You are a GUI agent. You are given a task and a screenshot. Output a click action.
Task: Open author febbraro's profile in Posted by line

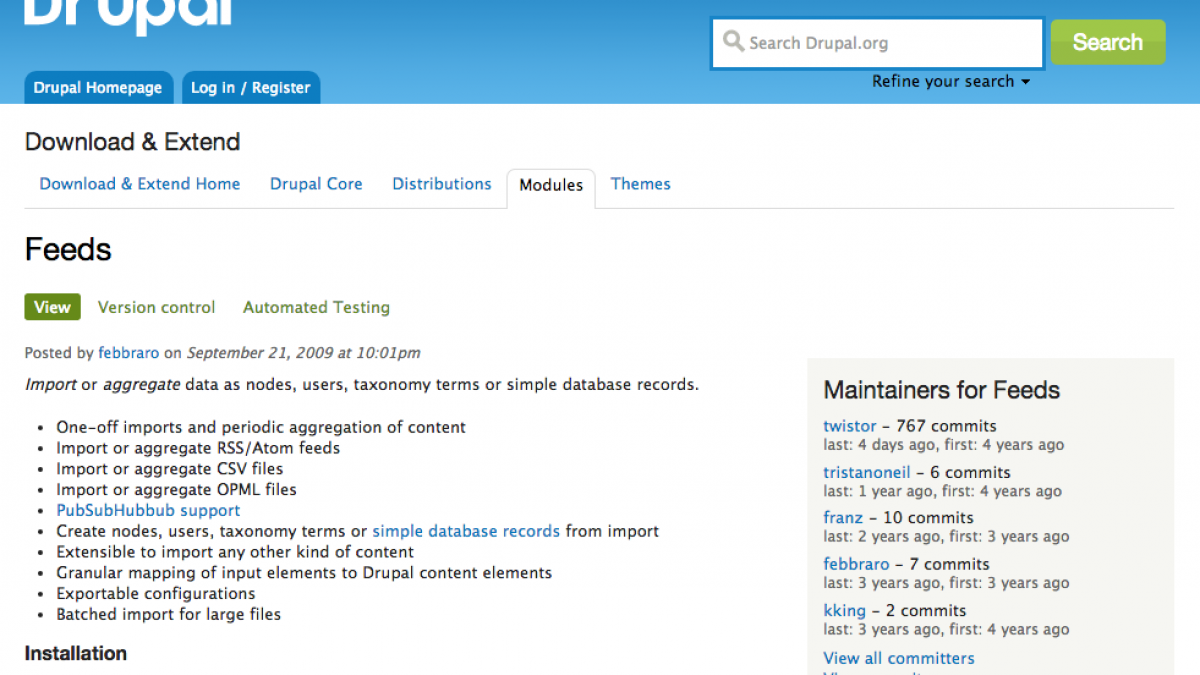pyautogui.click(x=129, y=352)
